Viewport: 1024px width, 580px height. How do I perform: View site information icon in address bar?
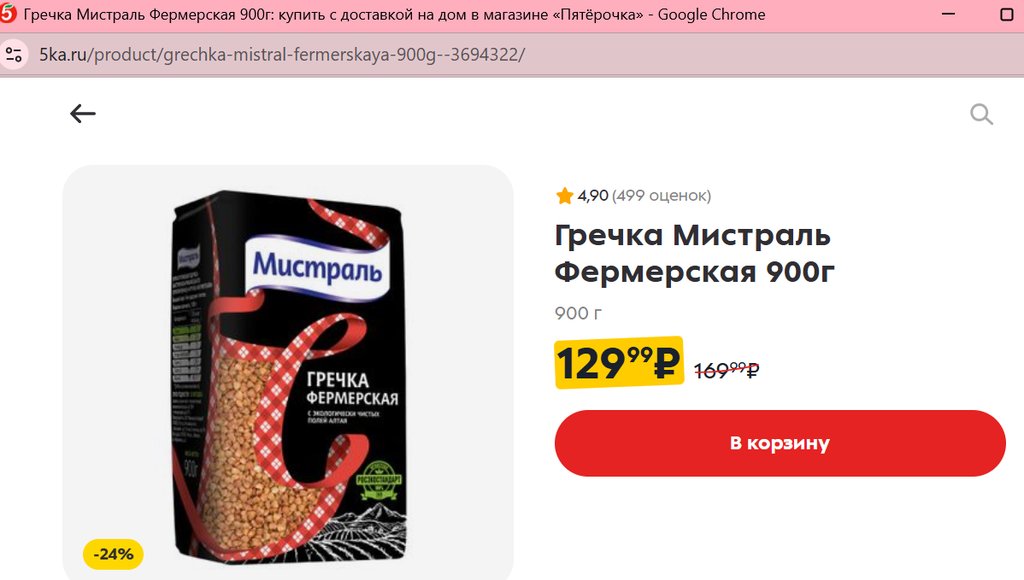tap(14, 54)
